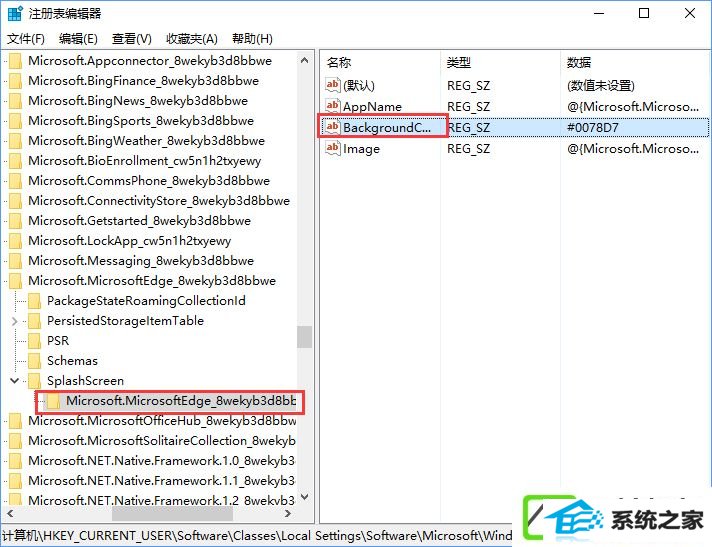
Task: Expand the PersistedStorageItemTable key
Action: (15, 321)
